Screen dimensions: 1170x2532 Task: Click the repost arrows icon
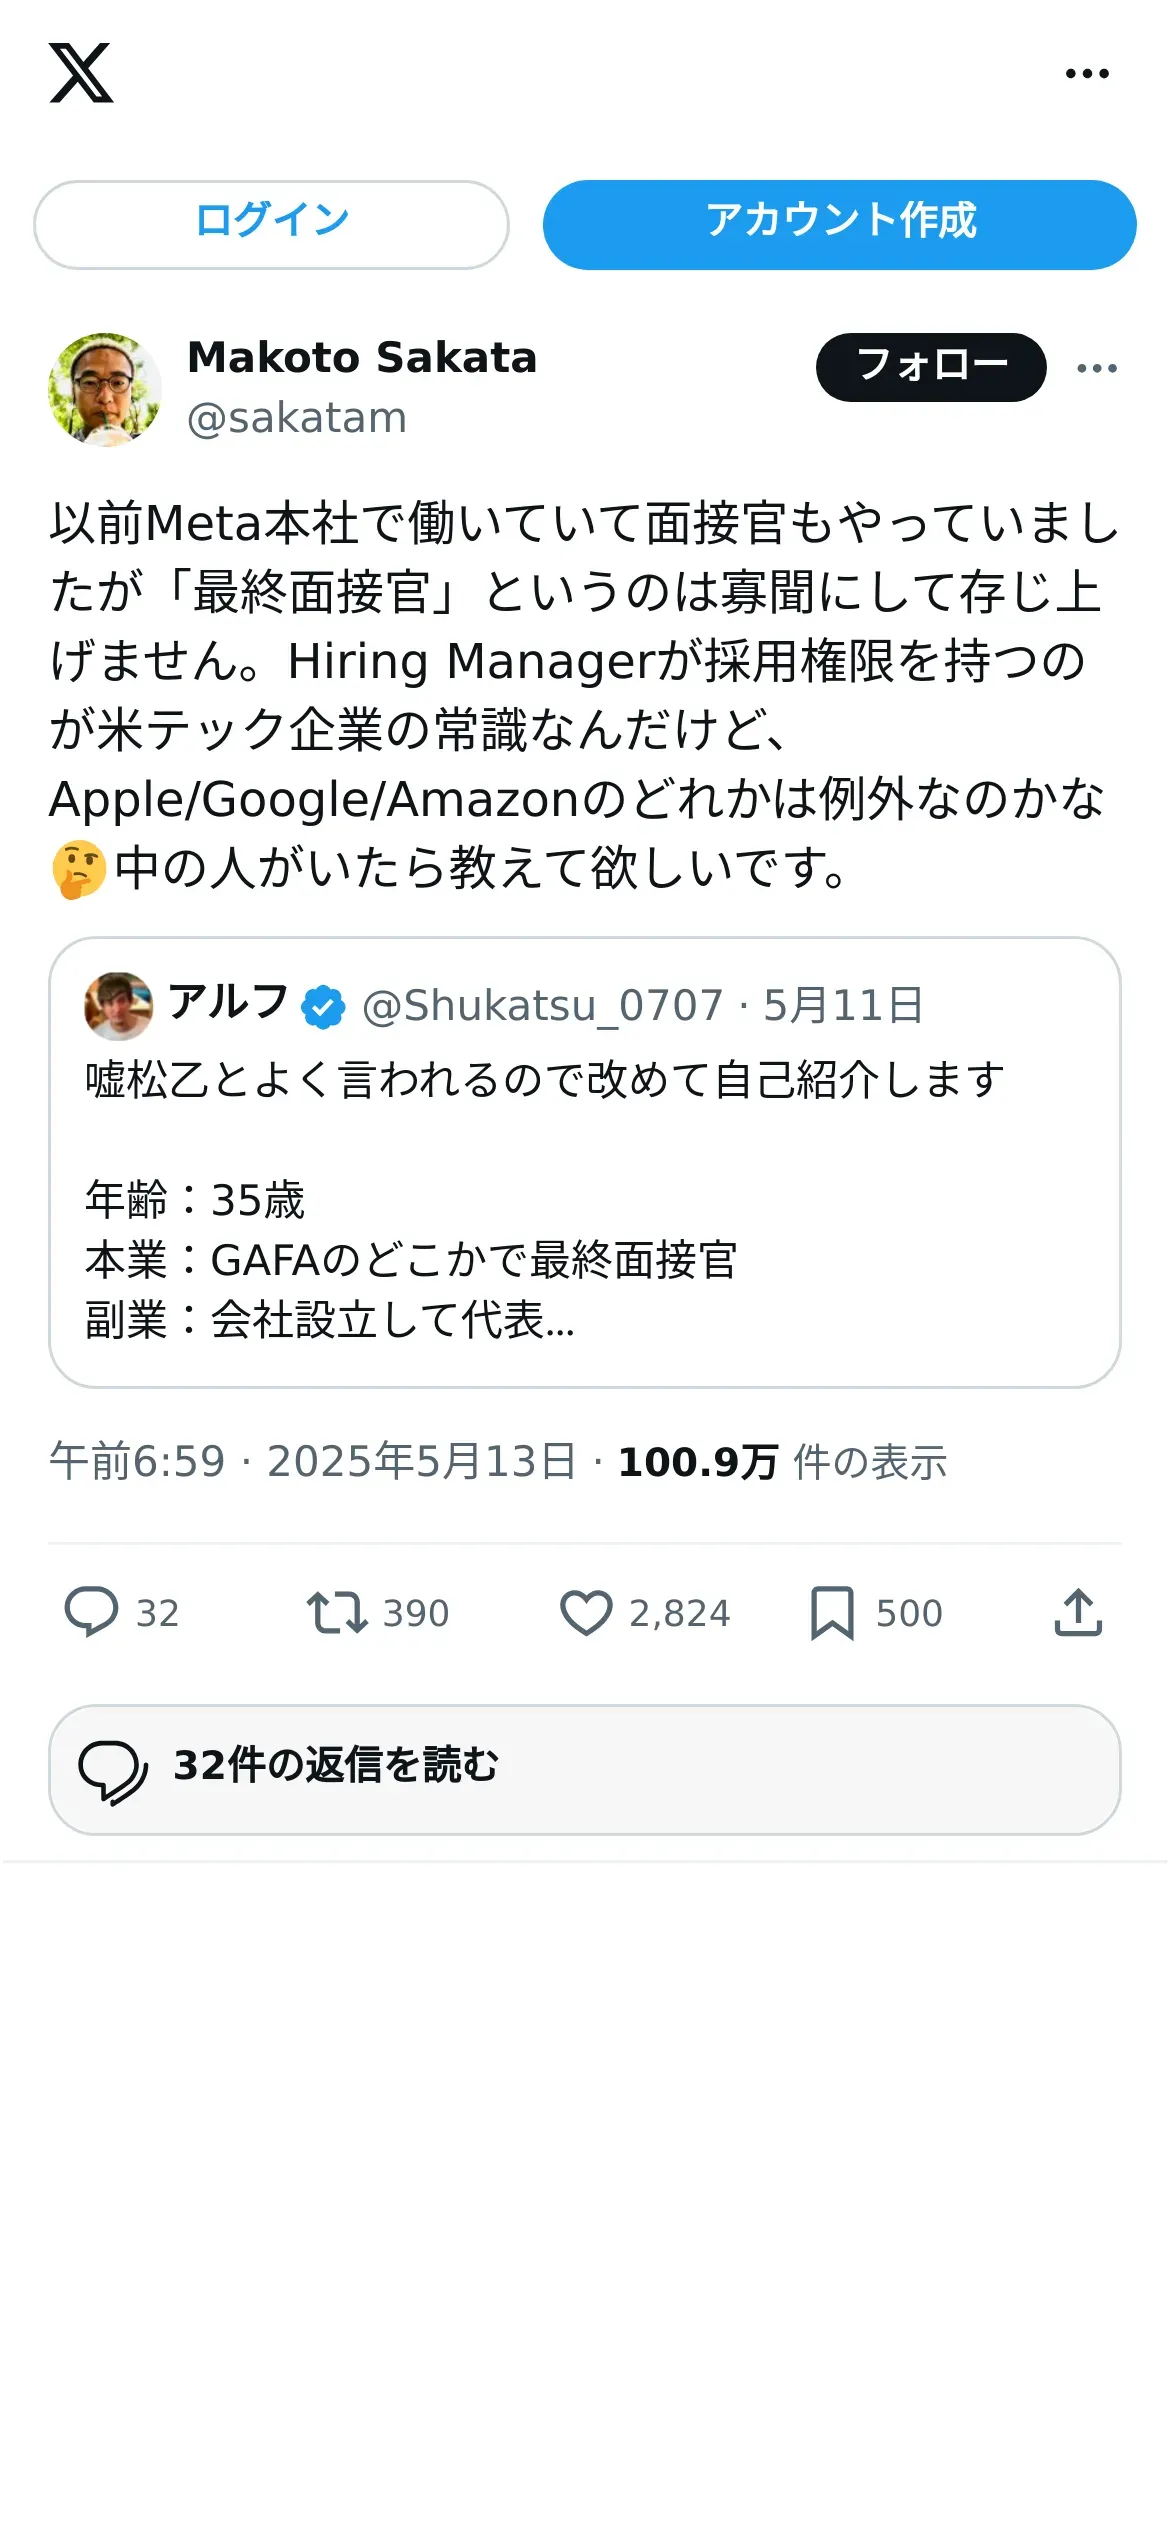coord(337,1612)
